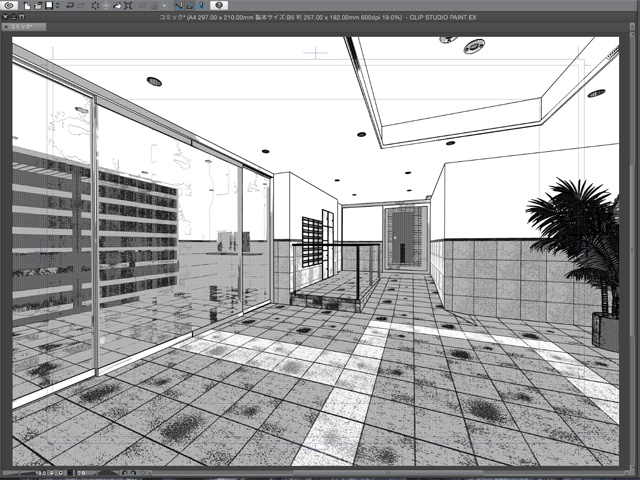
Task: Expand the save options arrows beside Save
Action: [x=57, y=5]
